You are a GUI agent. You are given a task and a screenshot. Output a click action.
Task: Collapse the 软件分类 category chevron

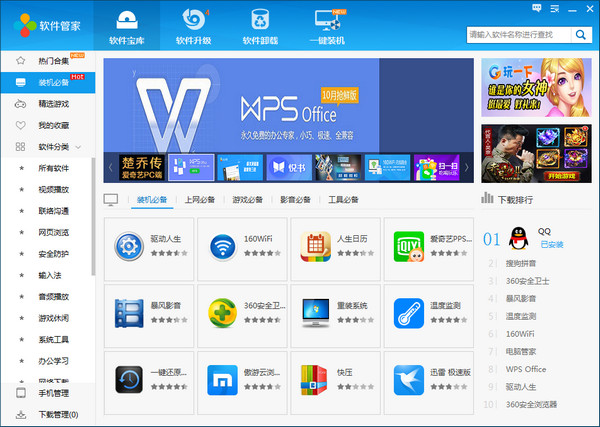pyautogui.click(x=78, y=147)
